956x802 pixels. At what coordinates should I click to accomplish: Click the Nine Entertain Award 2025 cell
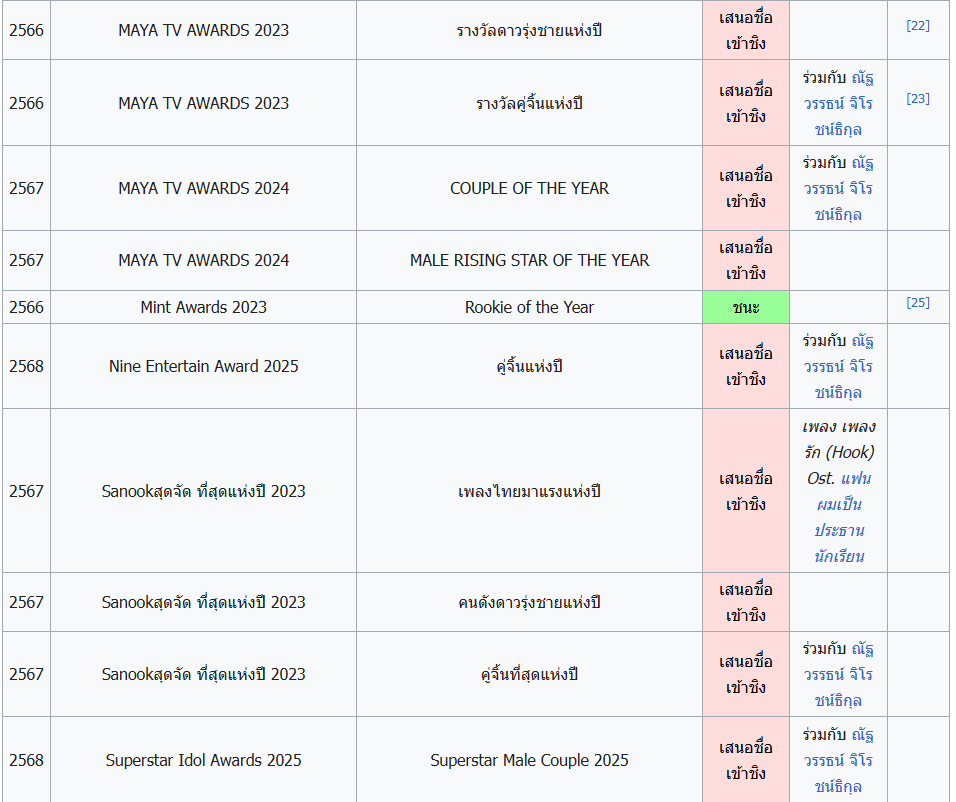[204, 367]
